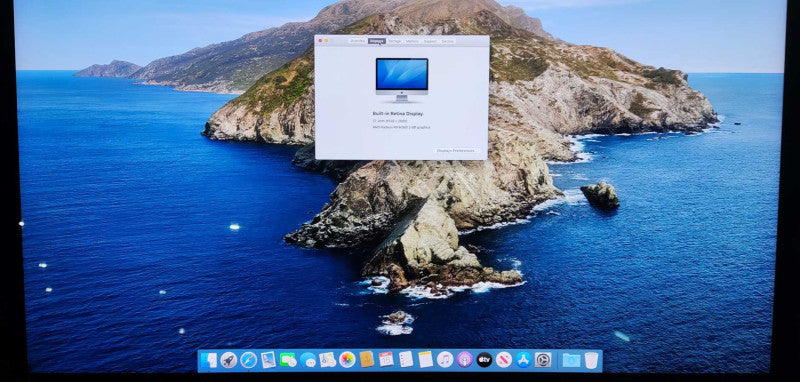Open Apple TV from the Dock

point(484,360)
